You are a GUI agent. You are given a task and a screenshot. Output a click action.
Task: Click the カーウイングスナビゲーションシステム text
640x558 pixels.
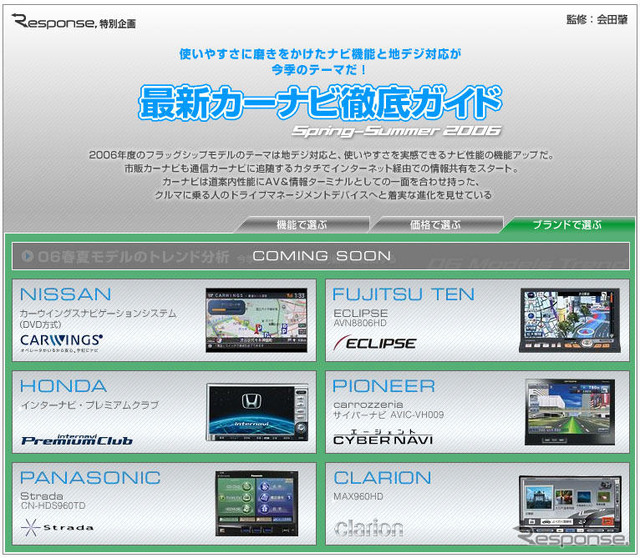[98, 313]
